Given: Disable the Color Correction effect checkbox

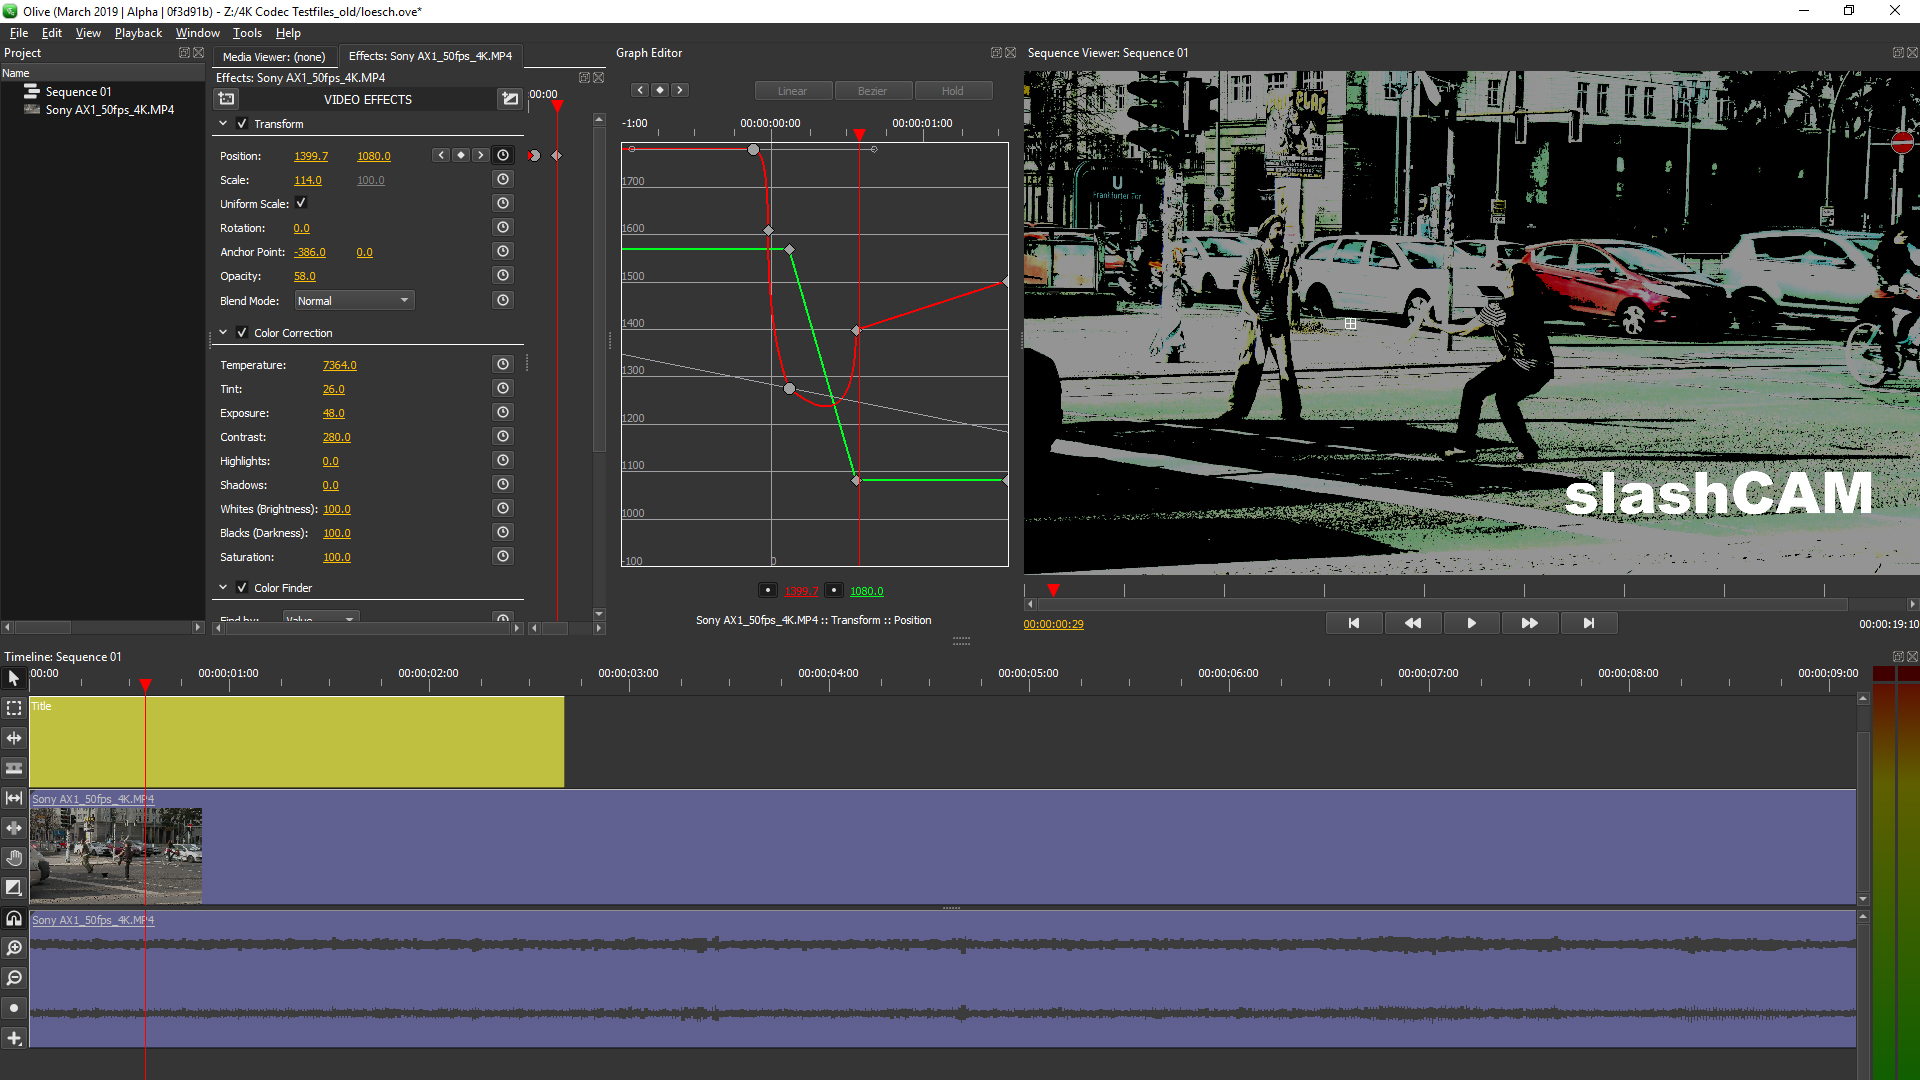Looking at the screenshot, I should click(242, 333).
